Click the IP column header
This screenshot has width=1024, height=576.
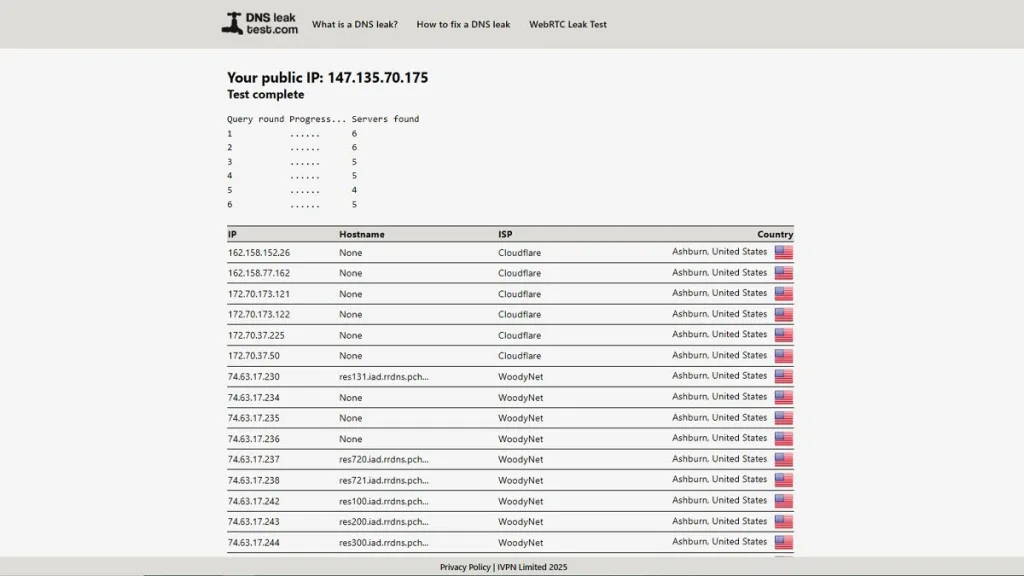(232, 234)
